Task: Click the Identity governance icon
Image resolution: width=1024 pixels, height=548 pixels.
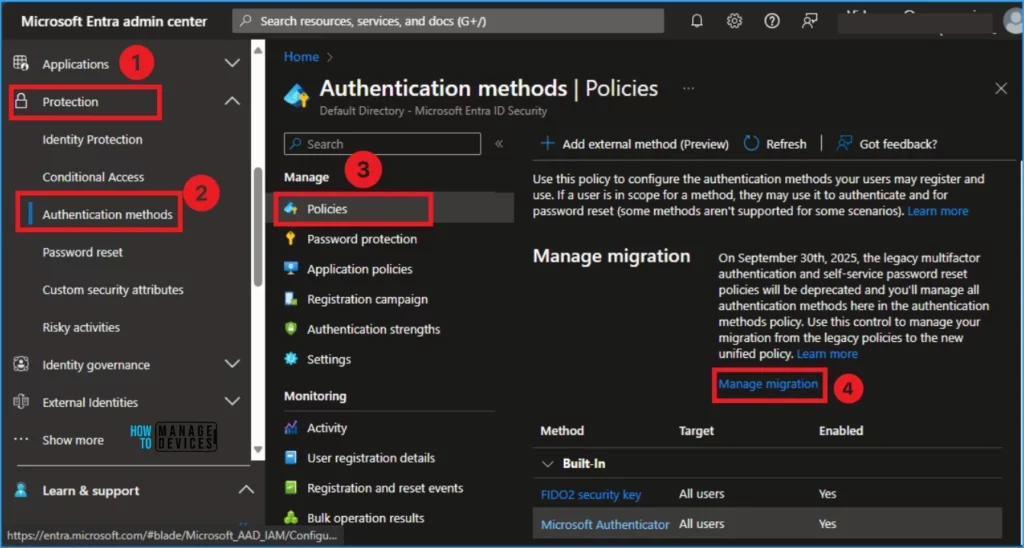Action: click(x=21, y=364)
